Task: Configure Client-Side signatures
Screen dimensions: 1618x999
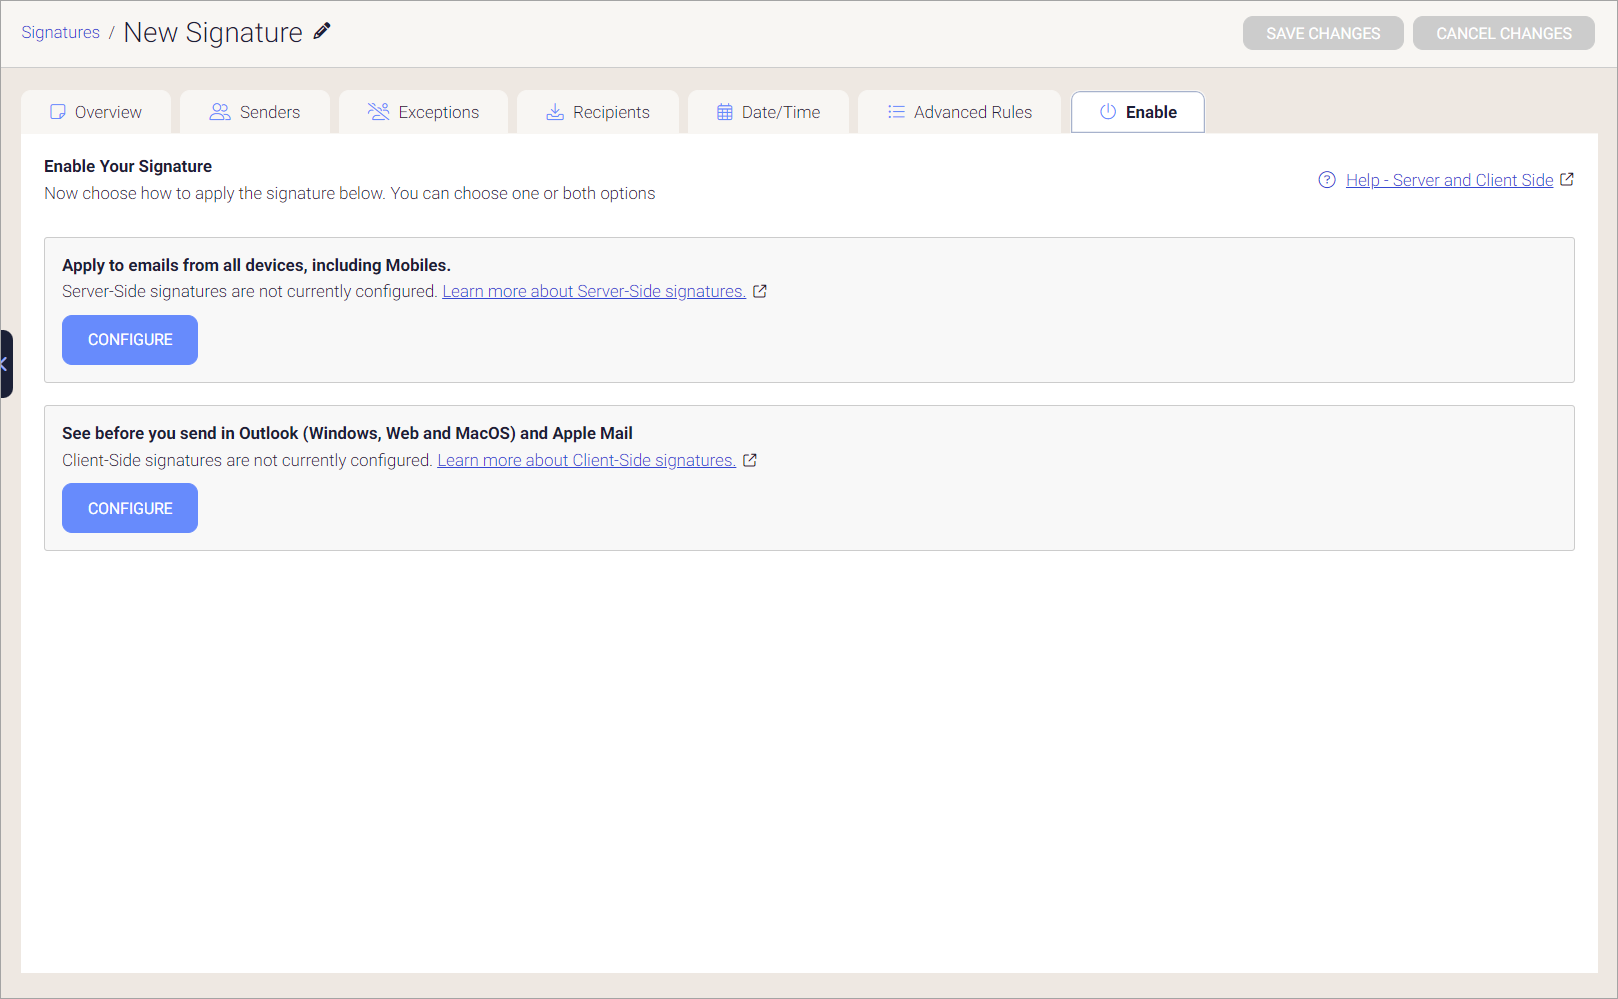Action: (129, 508)
